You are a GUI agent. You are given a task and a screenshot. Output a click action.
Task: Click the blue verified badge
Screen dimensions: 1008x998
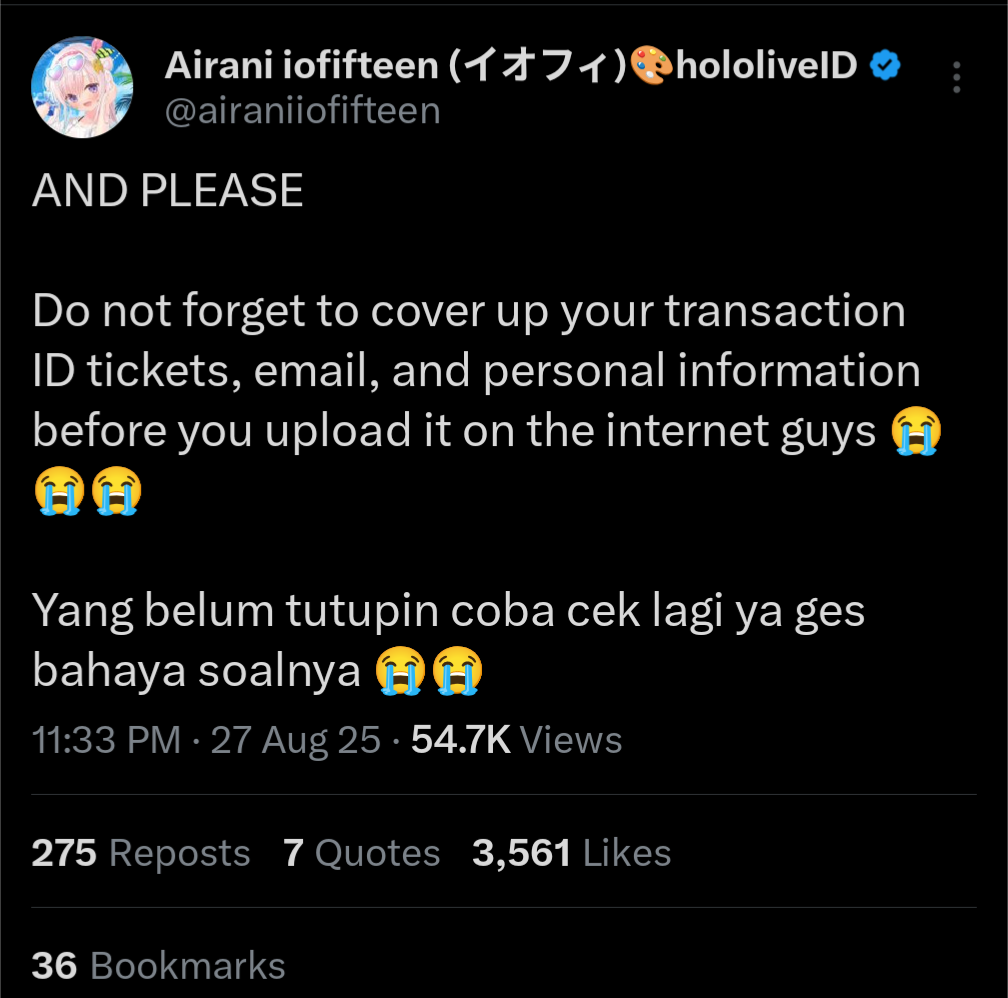click(x=885, y=65)
